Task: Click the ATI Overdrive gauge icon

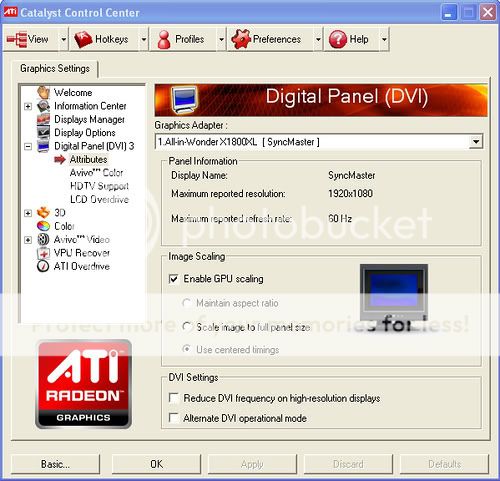Action: [43, 266]
